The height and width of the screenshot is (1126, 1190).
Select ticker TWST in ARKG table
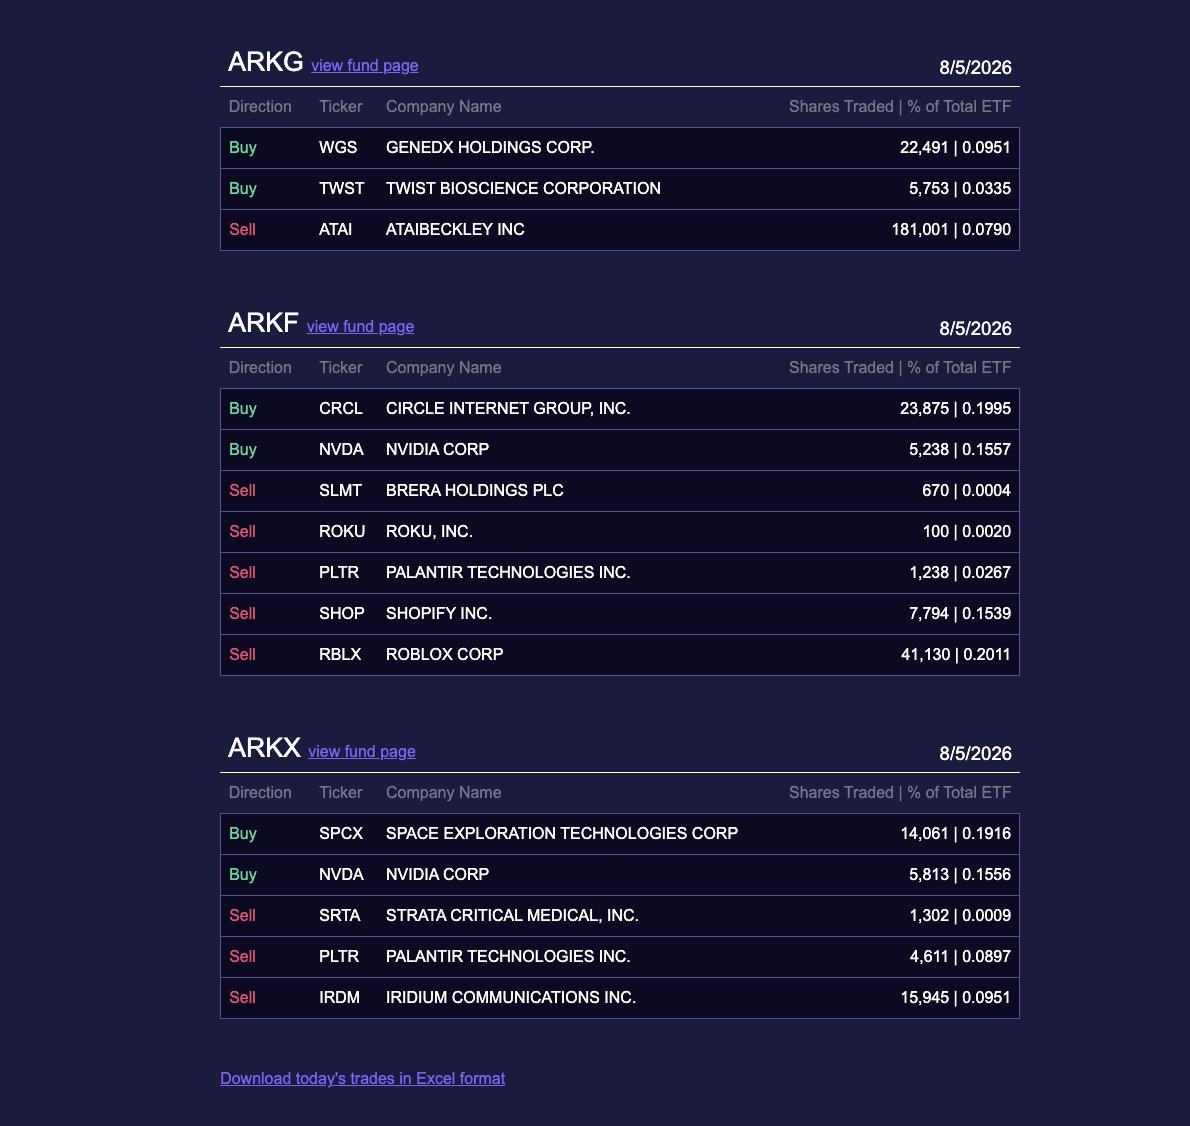[x=342, y=188]
